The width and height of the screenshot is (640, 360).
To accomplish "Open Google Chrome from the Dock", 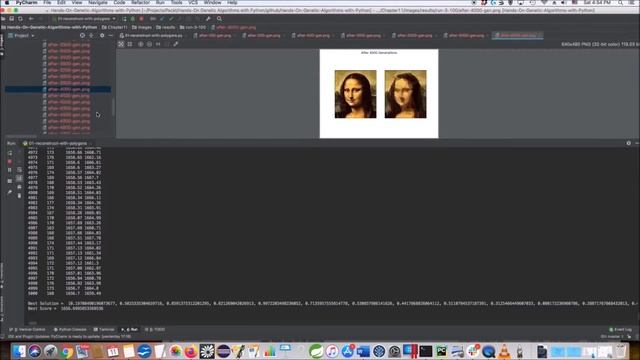I will pos(67,351).
